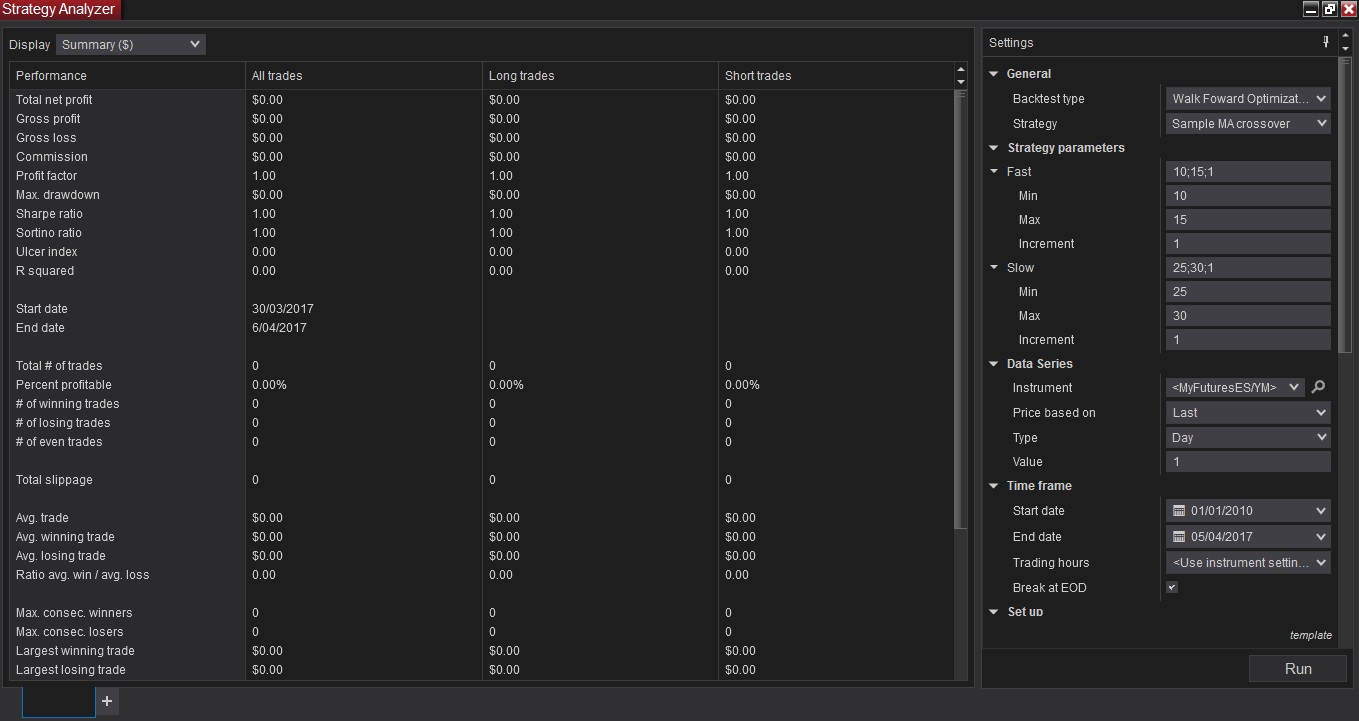Viewport: 1359px width, 721px height.
Task: Maximize the Strategy Analyzer window
Action: pyautogui.click(x=1330, y=9)
